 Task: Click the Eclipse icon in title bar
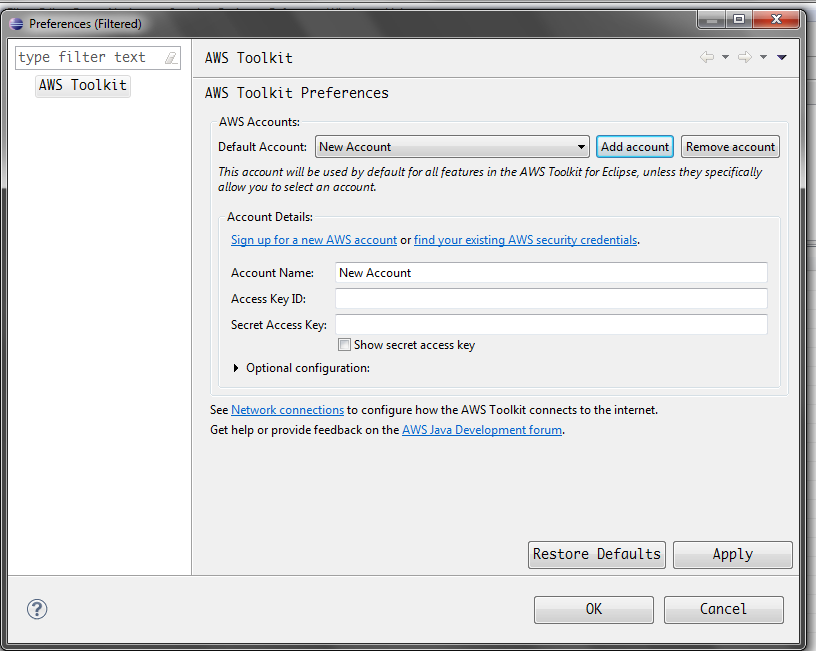pos(17,23)
